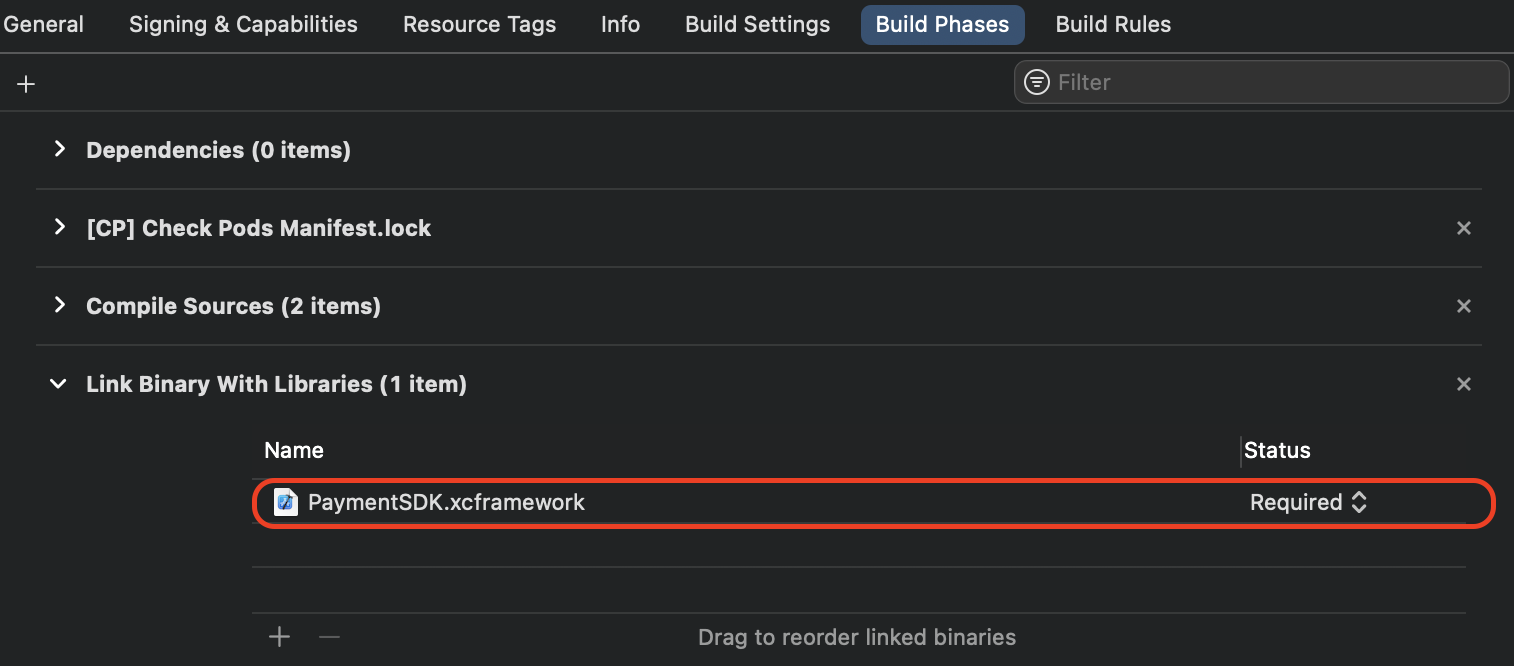Add a library with the bottom plus button
Viewport: 1514px width, 666px height.
tap(280, 637)
